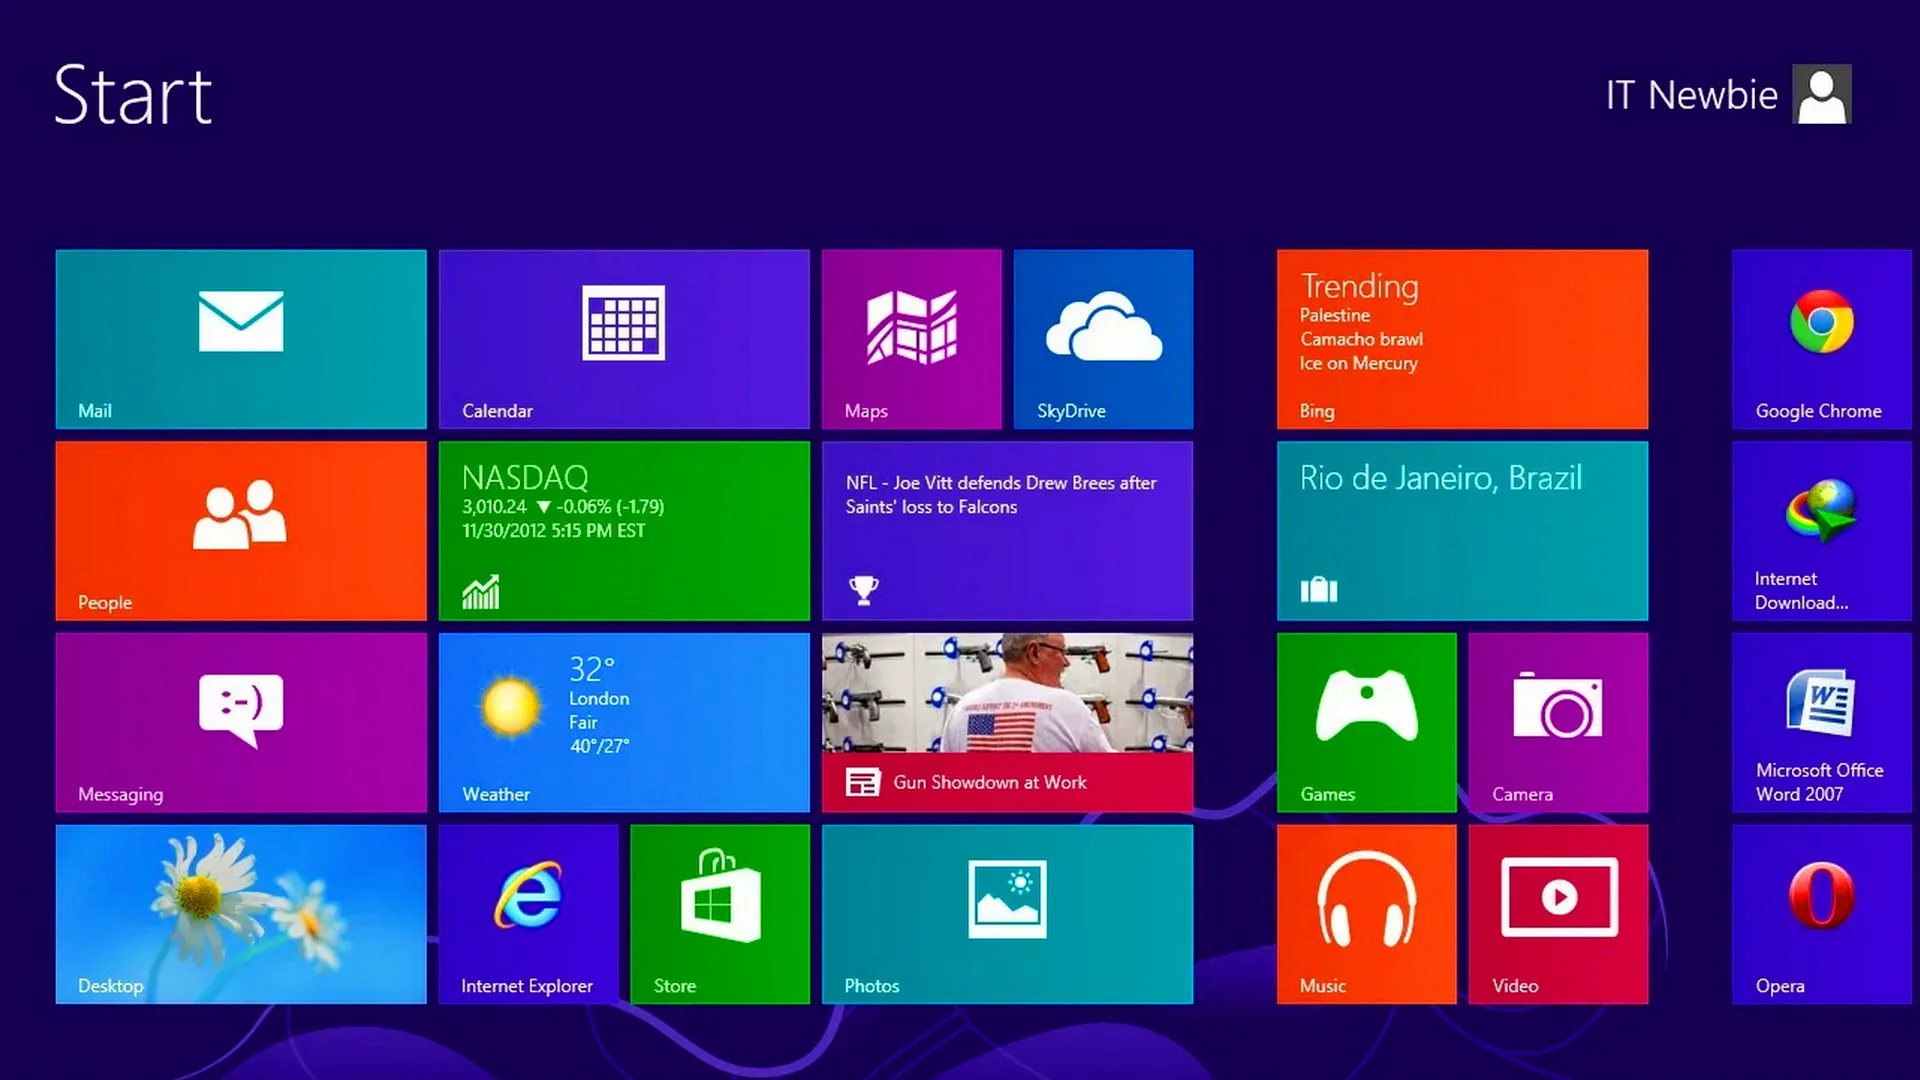Open the Music headphones tile
The image size is (1920, 1080).
coord(1366,914)
